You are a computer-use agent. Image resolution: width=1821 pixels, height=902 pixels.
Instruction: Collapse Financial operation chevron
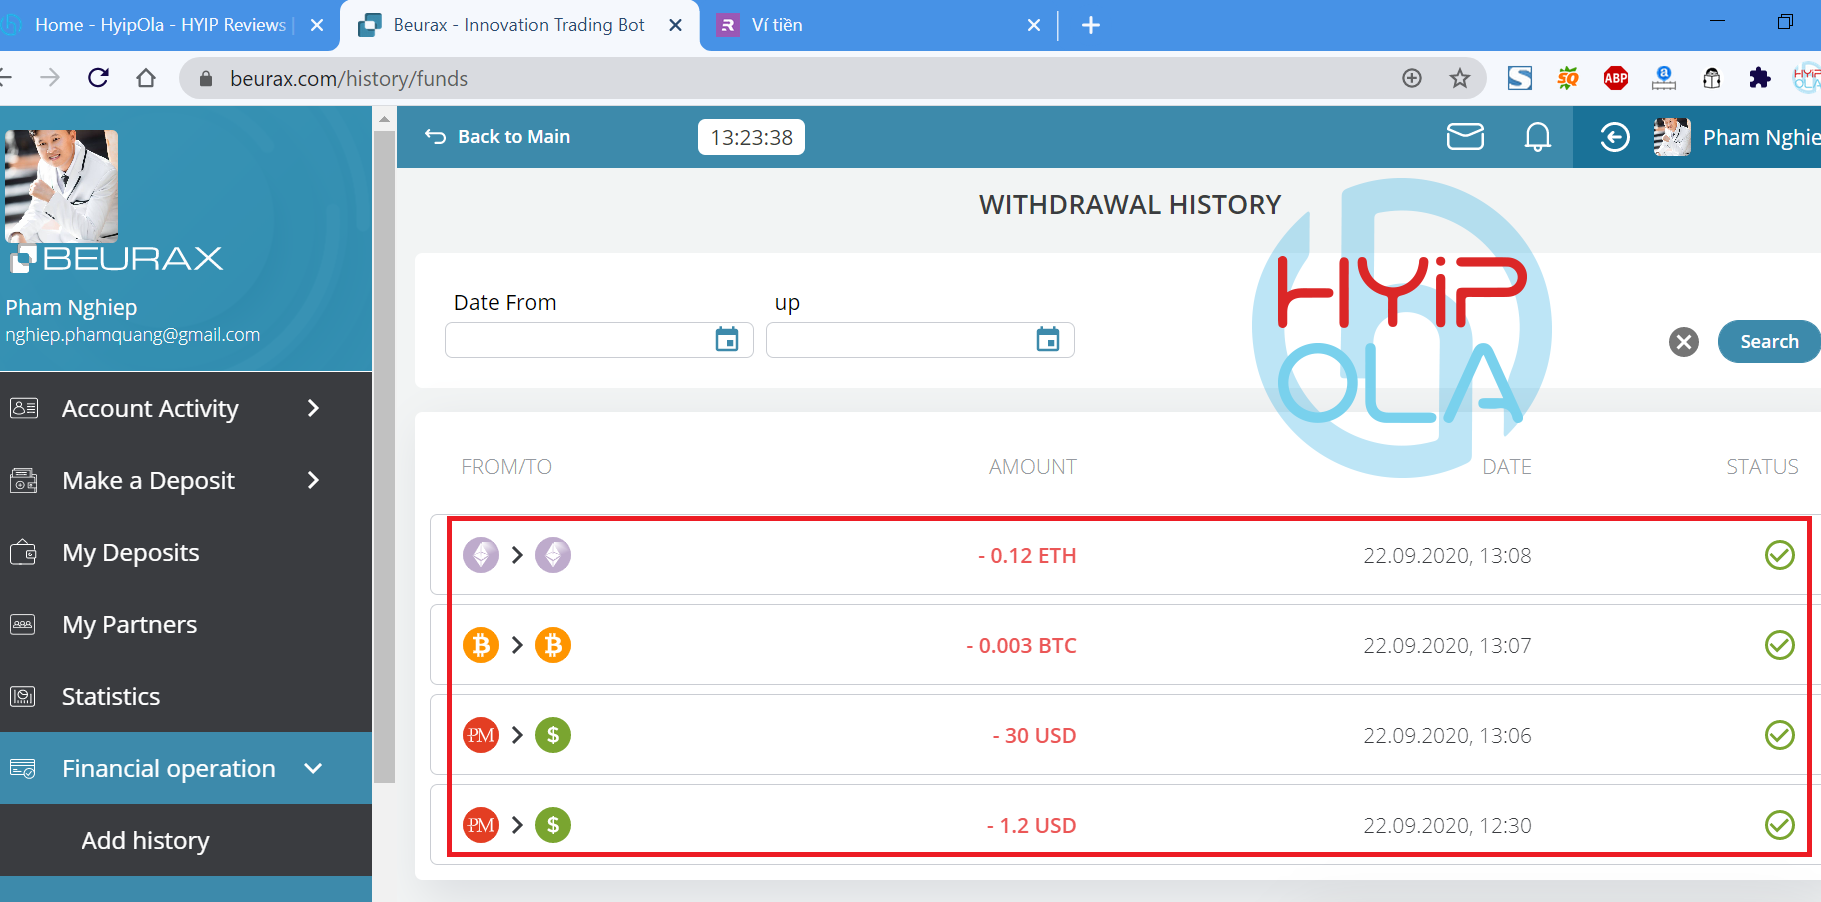[x=313, y=768]
